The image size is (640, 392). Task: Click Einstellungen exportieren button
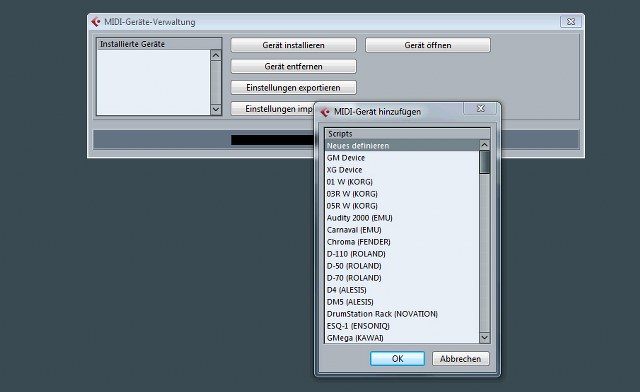(x=293, y=88)
